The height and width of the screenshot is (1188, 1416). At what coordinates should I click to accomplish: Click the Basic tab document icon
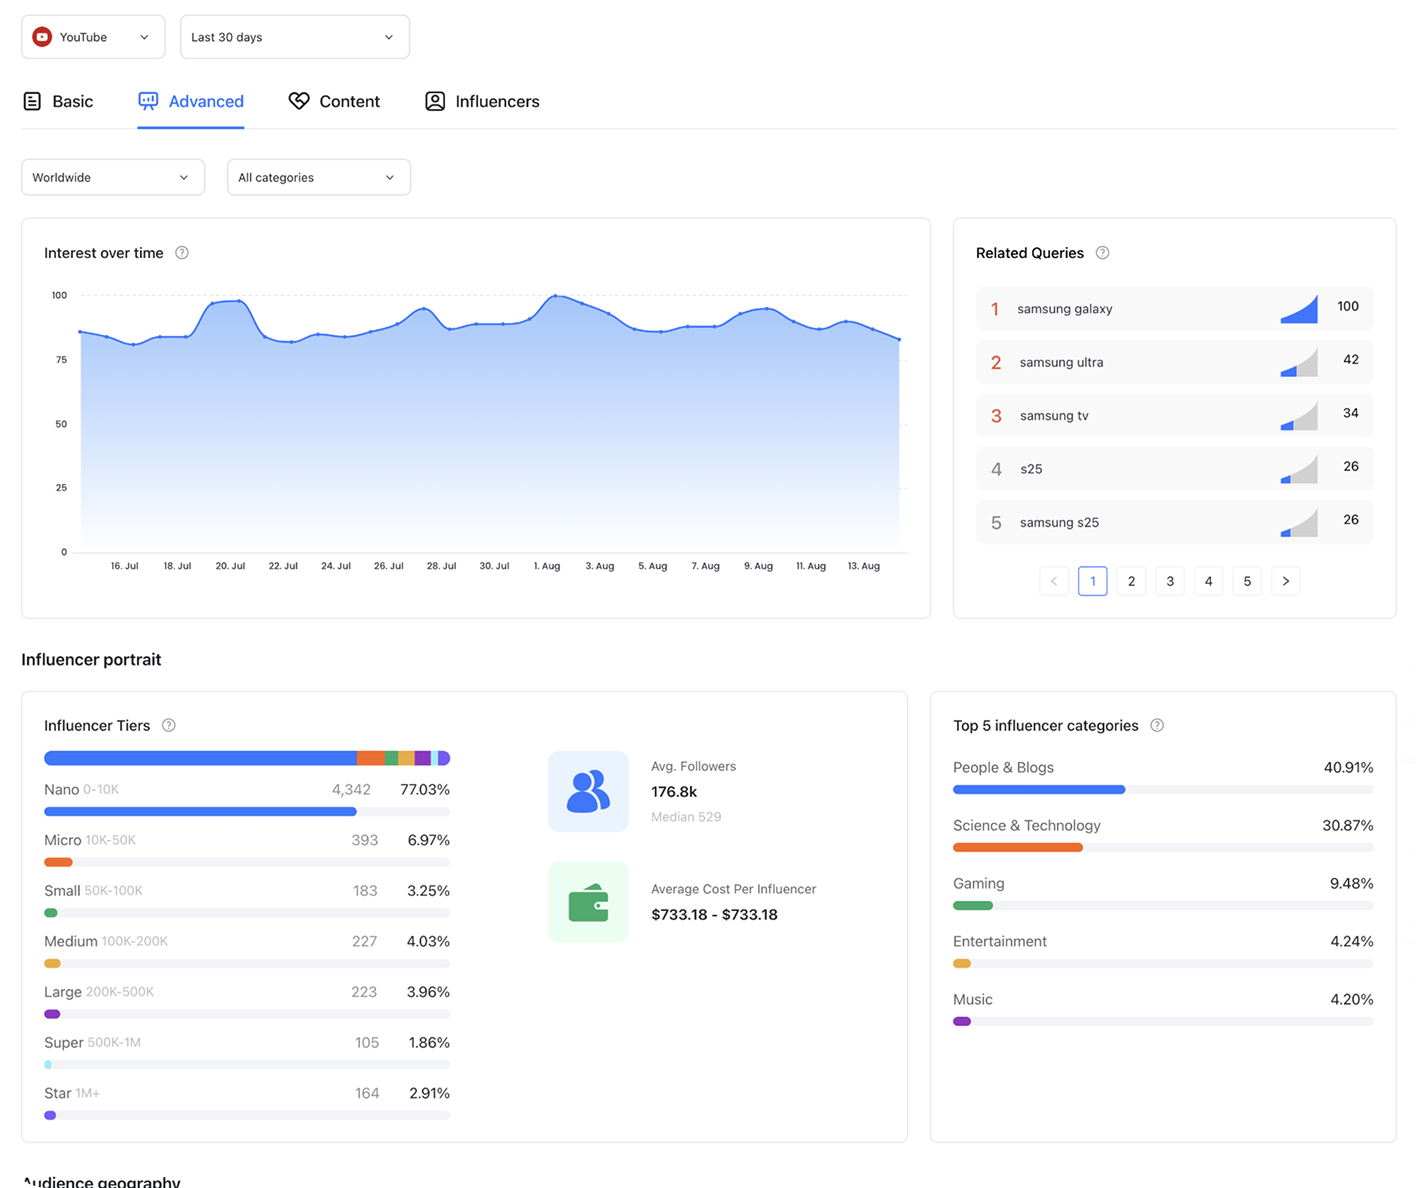pos(32,101)
